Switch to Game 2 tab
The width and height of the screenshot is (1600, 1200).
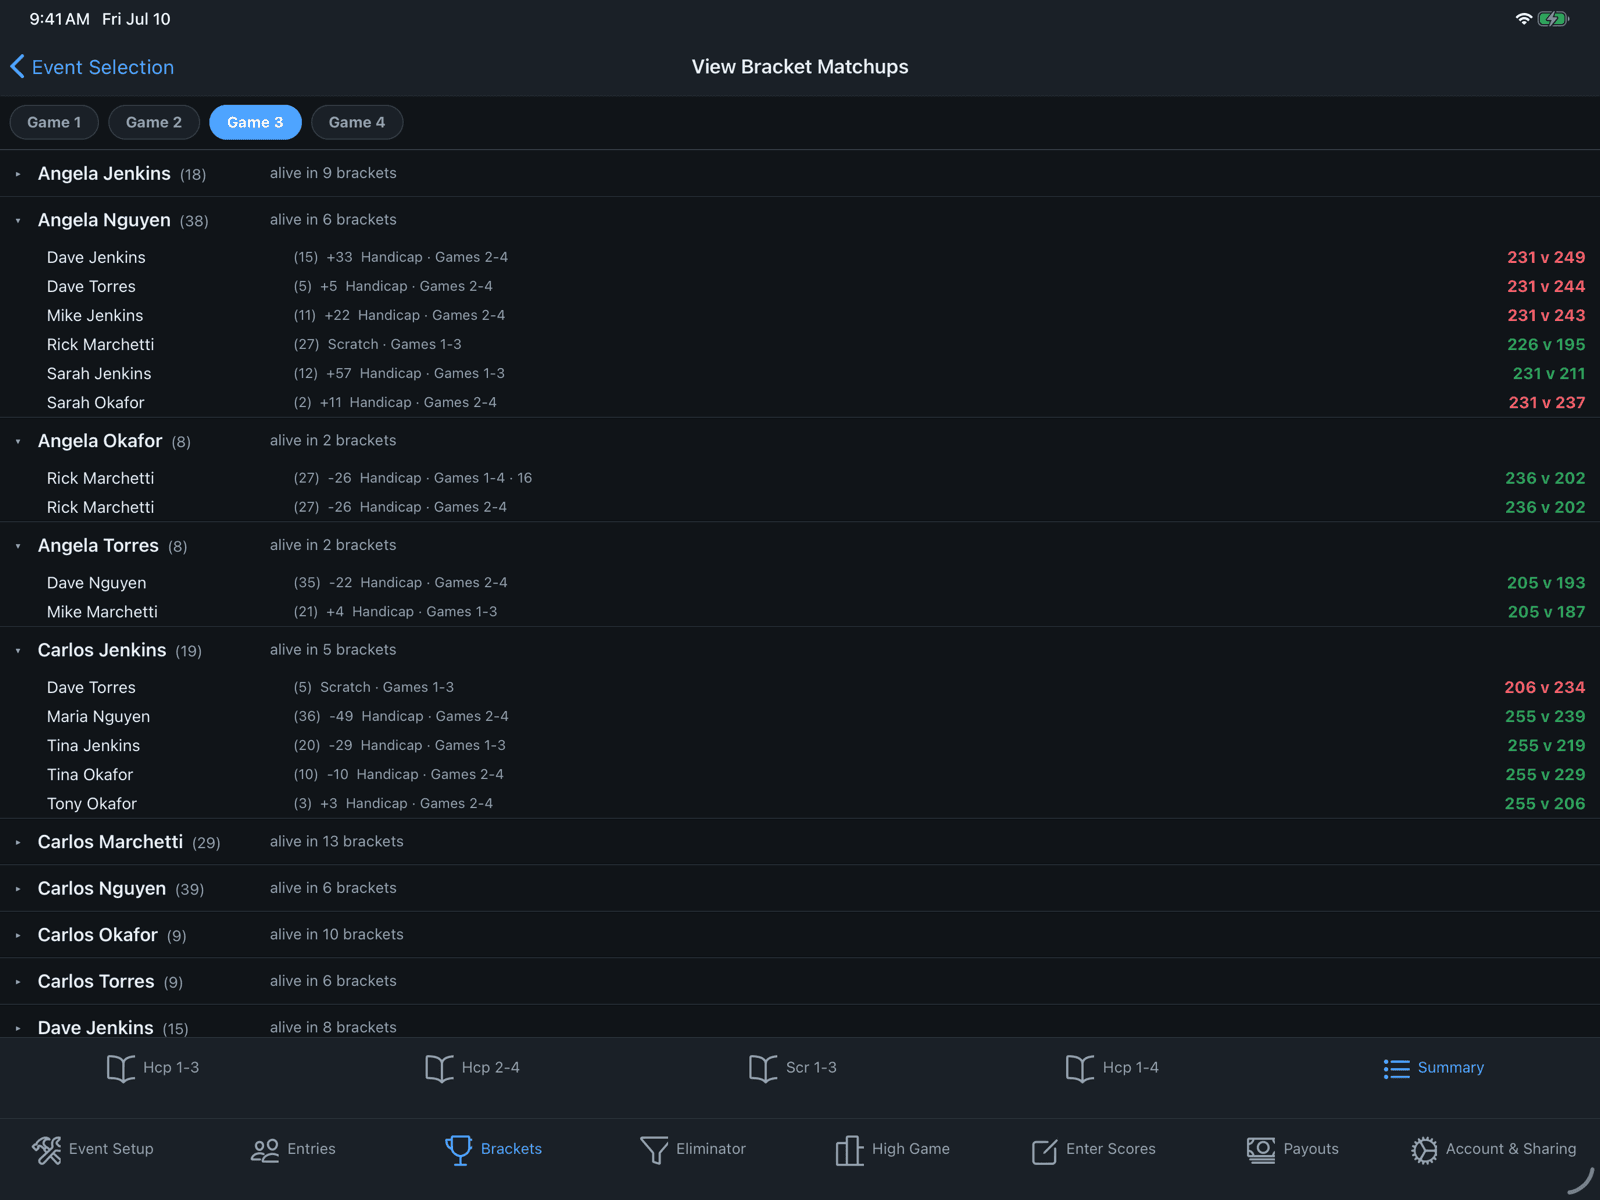(154, 122)
